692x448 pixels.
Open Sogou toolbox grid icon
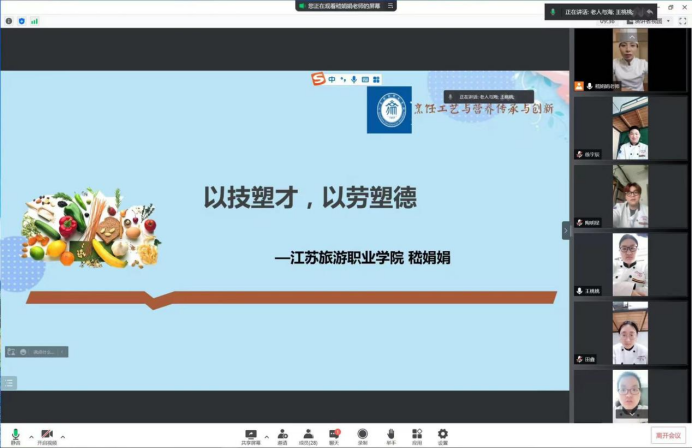pos(376,79)
